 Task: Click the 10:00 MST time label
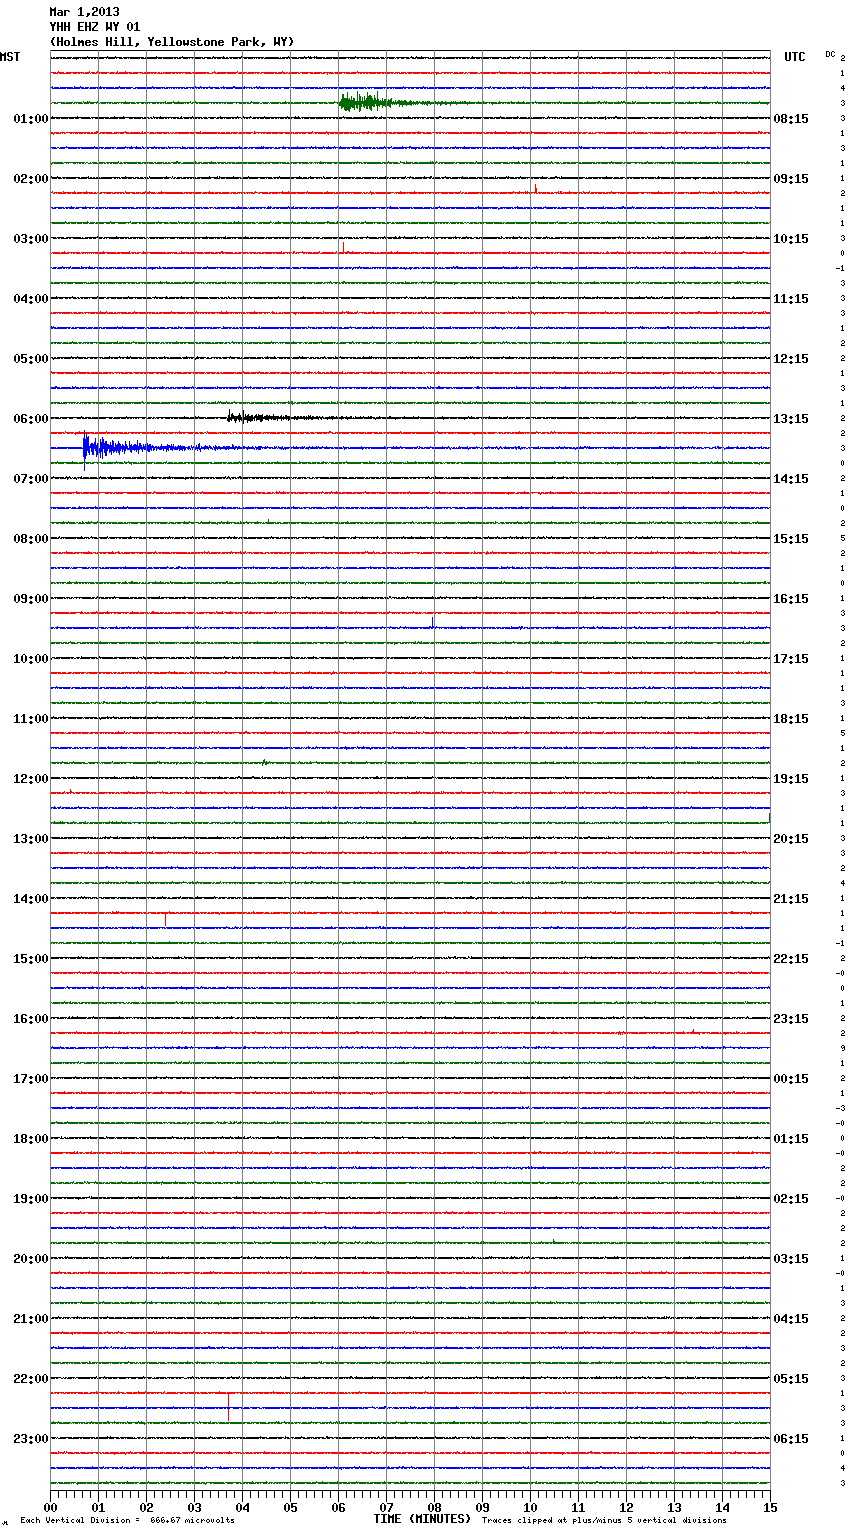coord(31,659)
